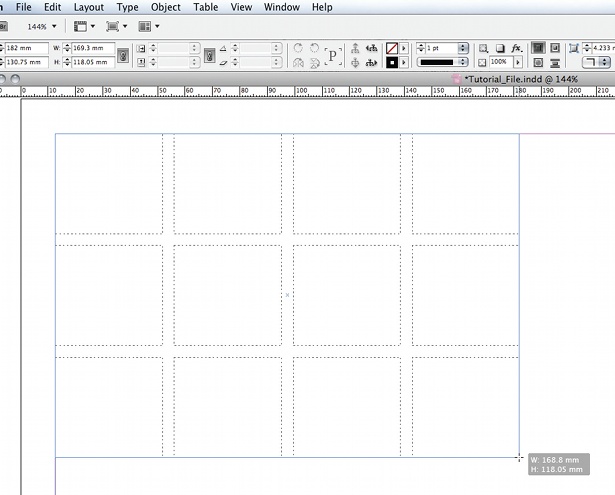Click the Arrange Documents icon
The height and width of the screenshot is (495, 615).
(x=145, y=26)
